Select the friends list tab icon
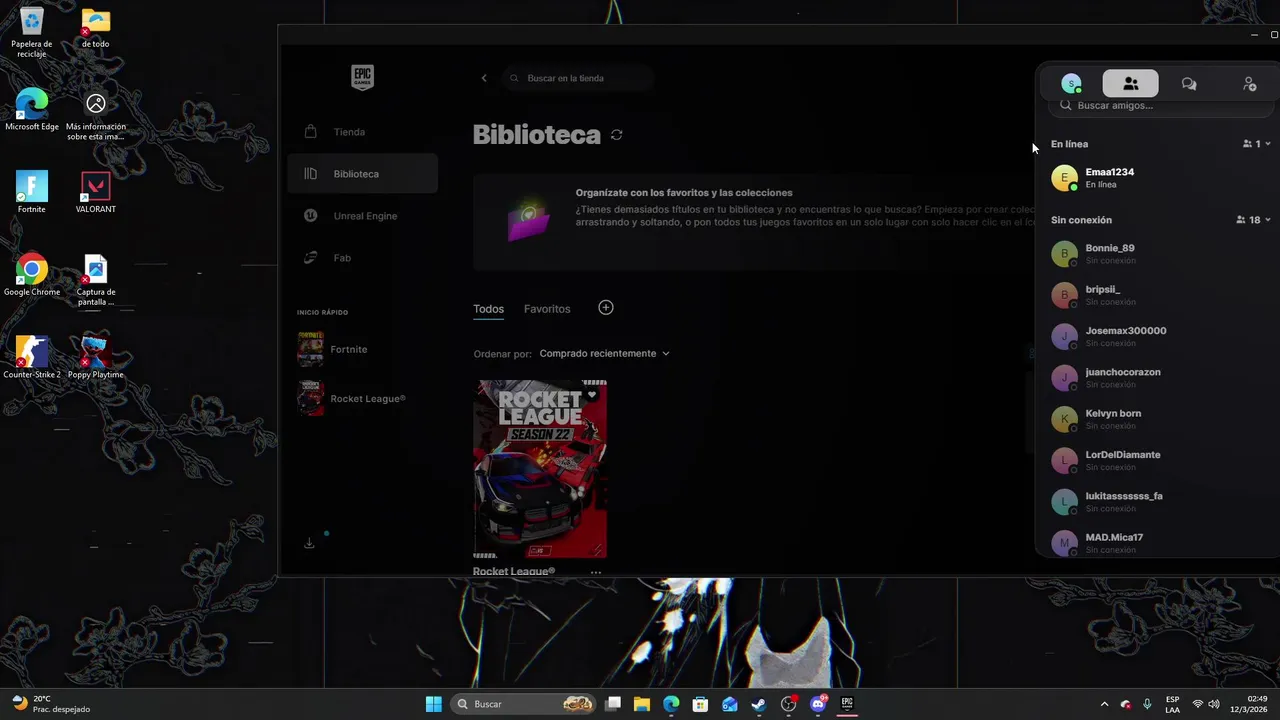The height and width of the screenshot is (720, 1280). click(x=1130, y=84)
